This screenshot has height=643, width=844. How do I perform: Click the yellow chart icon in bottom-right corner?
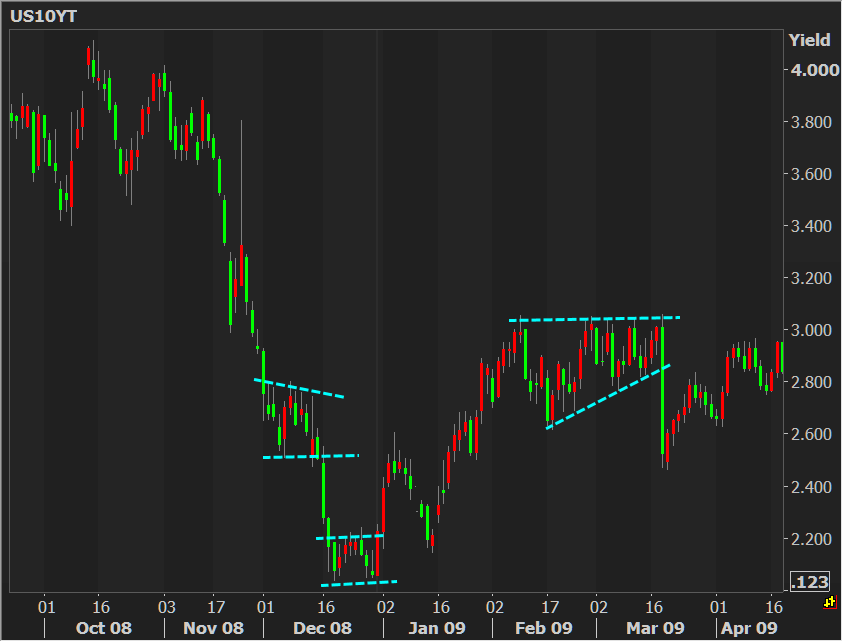(x=829, y=602)
